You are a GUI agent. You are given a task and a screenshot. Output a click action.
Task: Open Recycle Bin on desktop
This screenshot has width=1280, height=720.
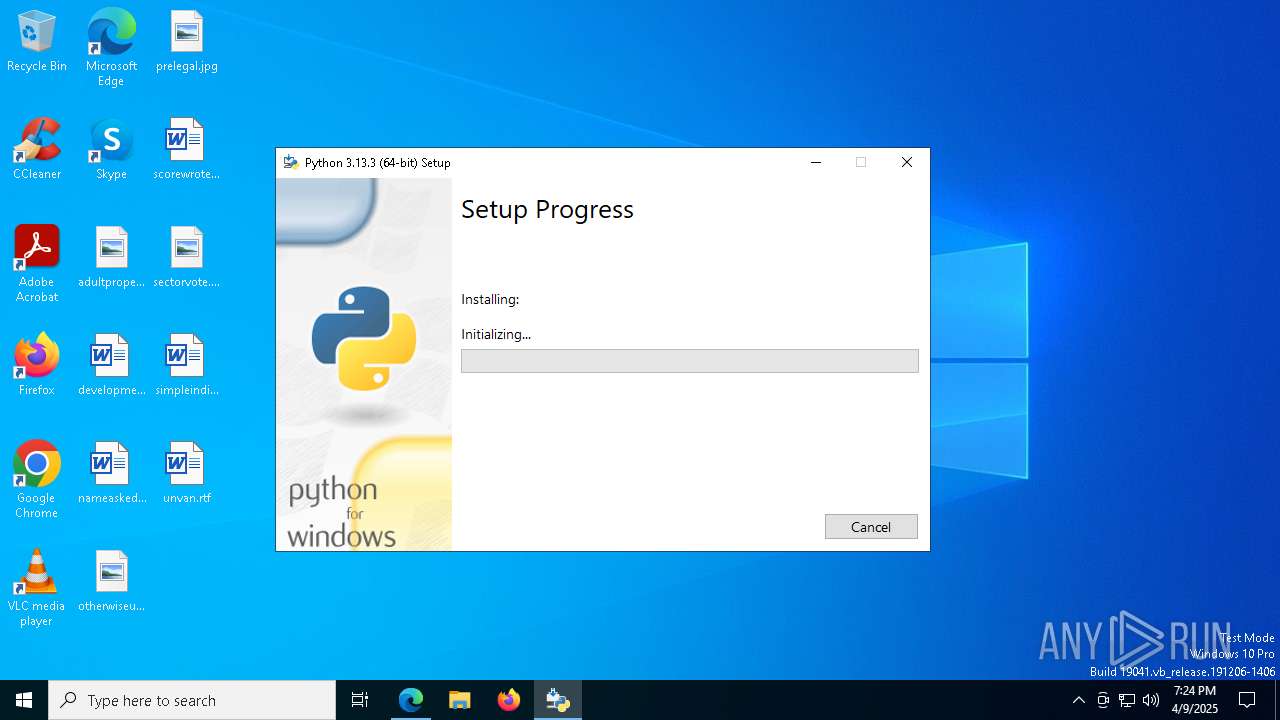click(x=37, y=42)
